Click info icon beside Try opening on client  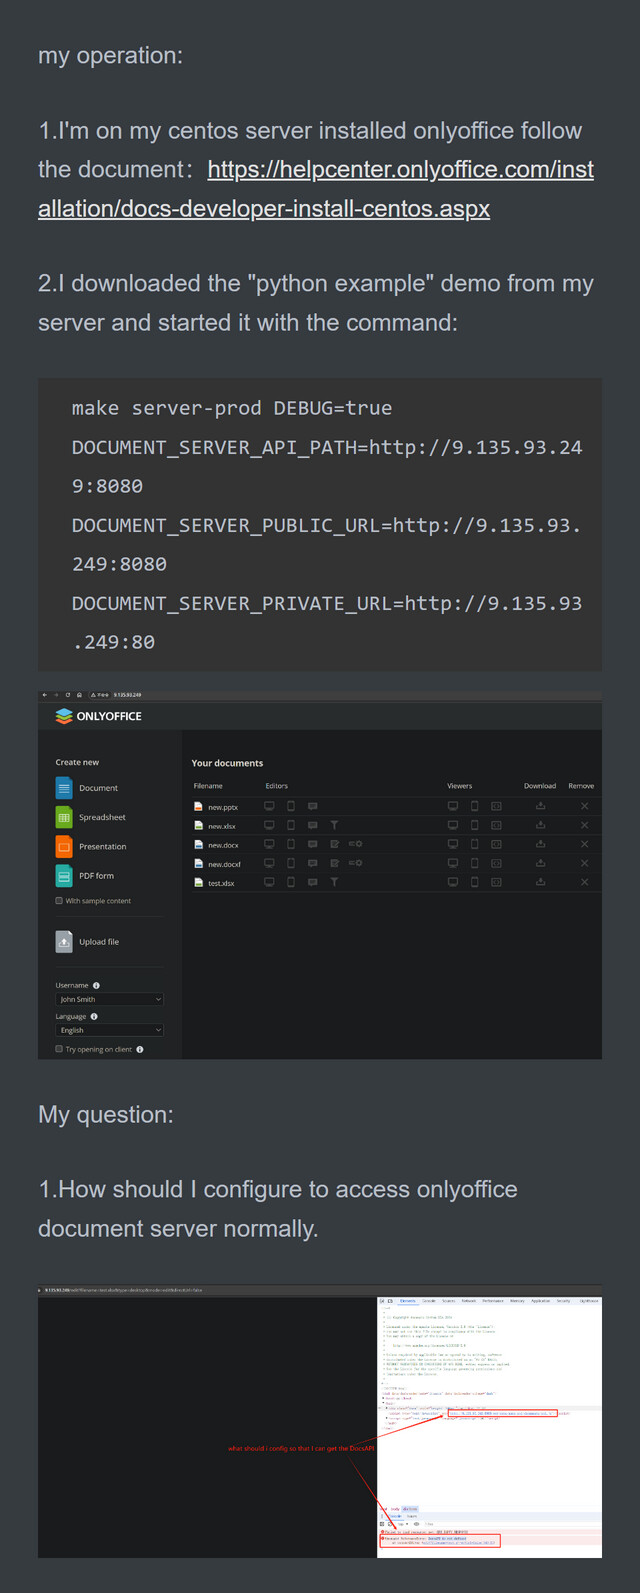click(x=140, y=1049)
